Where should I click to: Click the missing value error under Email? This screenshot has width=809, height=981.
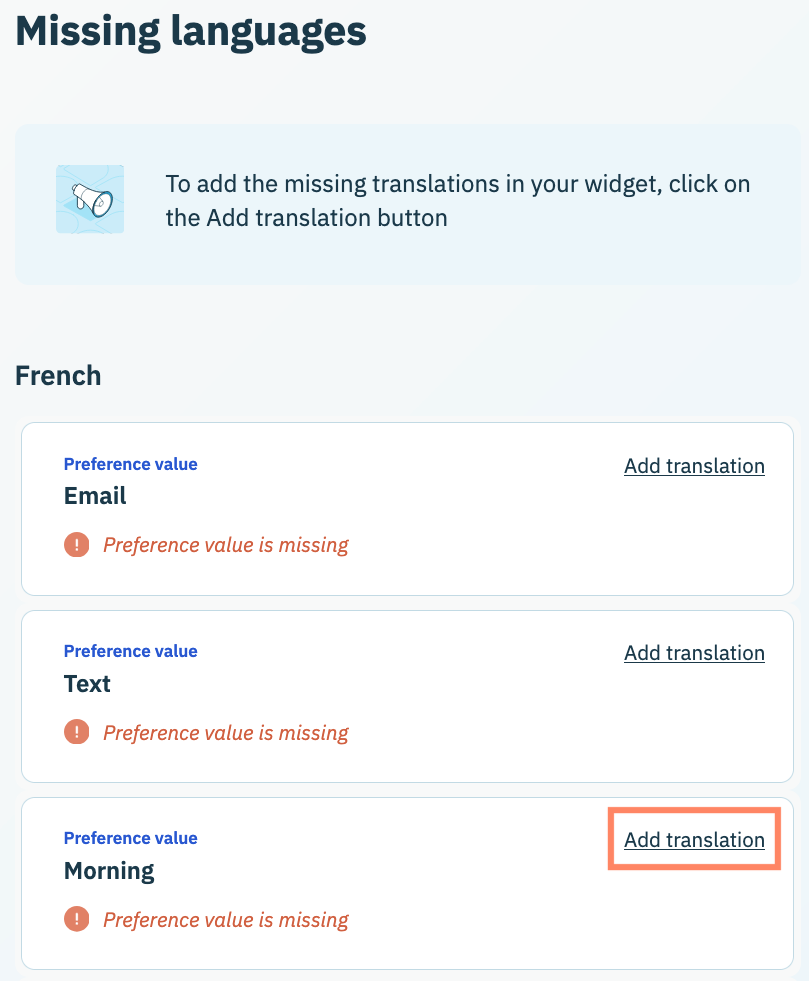point(226,545)
